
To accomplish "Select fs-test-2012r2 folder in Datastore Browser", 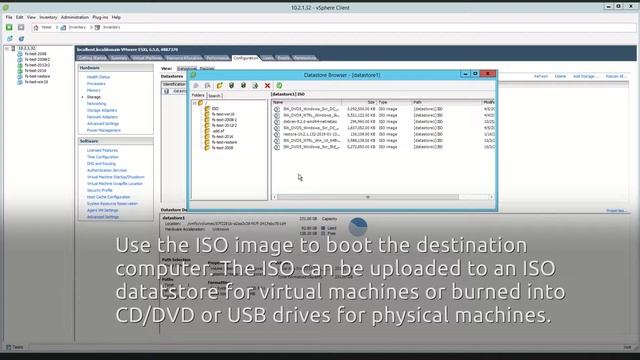I will pos(224,125).
